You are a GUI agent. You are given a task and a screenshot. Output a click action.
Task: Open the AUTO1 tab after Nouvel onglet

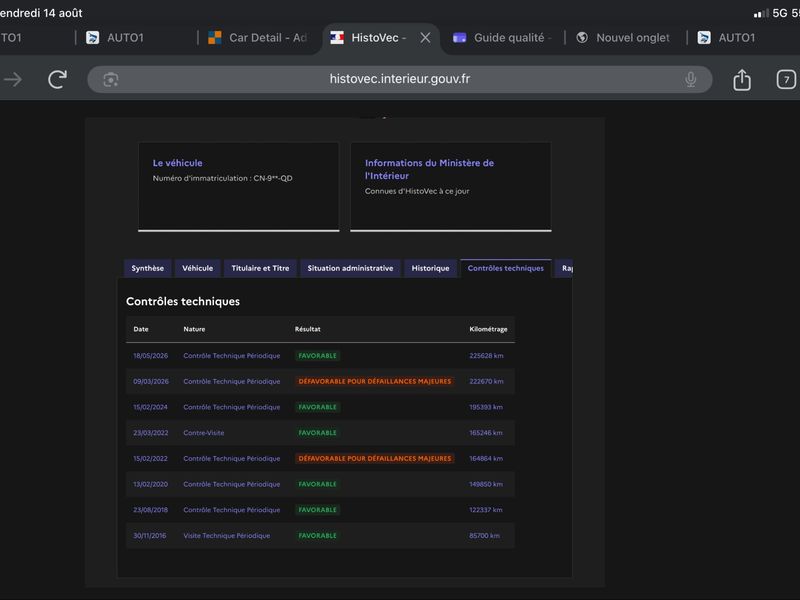click(x=727, y=38)
